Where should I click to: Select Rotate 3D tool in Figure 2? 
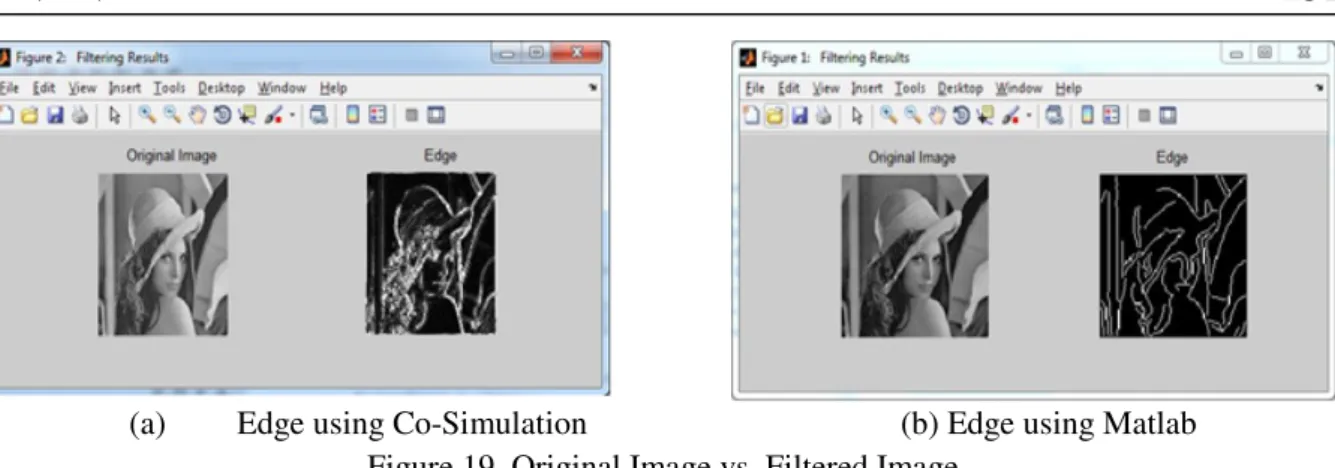click(x=222, y=115)
